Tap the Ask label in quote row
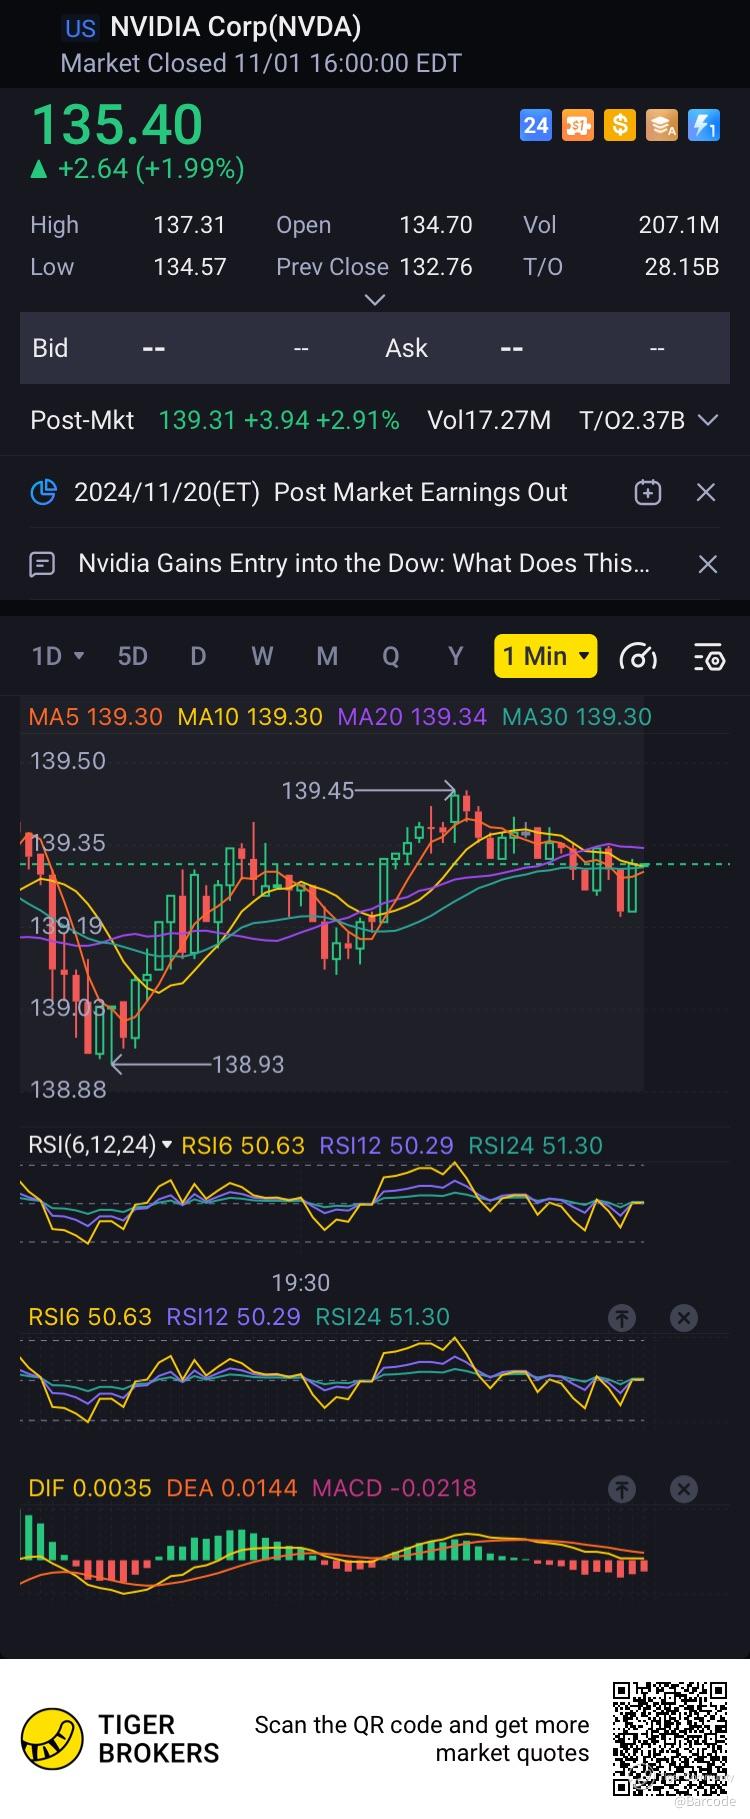The image size is (750, 1819). (x=406, y=348)
